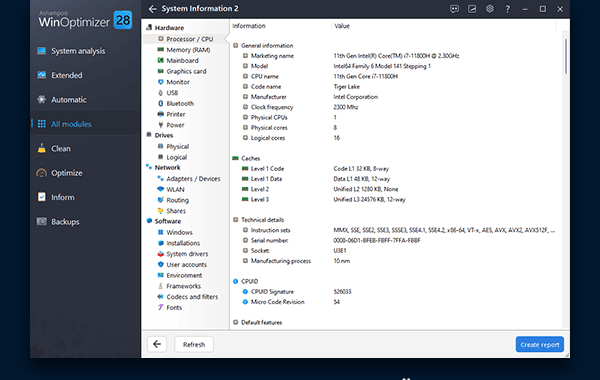Select the Automatic sidebar item
This screenshot has width=600, height=380.
pos(68,99)
